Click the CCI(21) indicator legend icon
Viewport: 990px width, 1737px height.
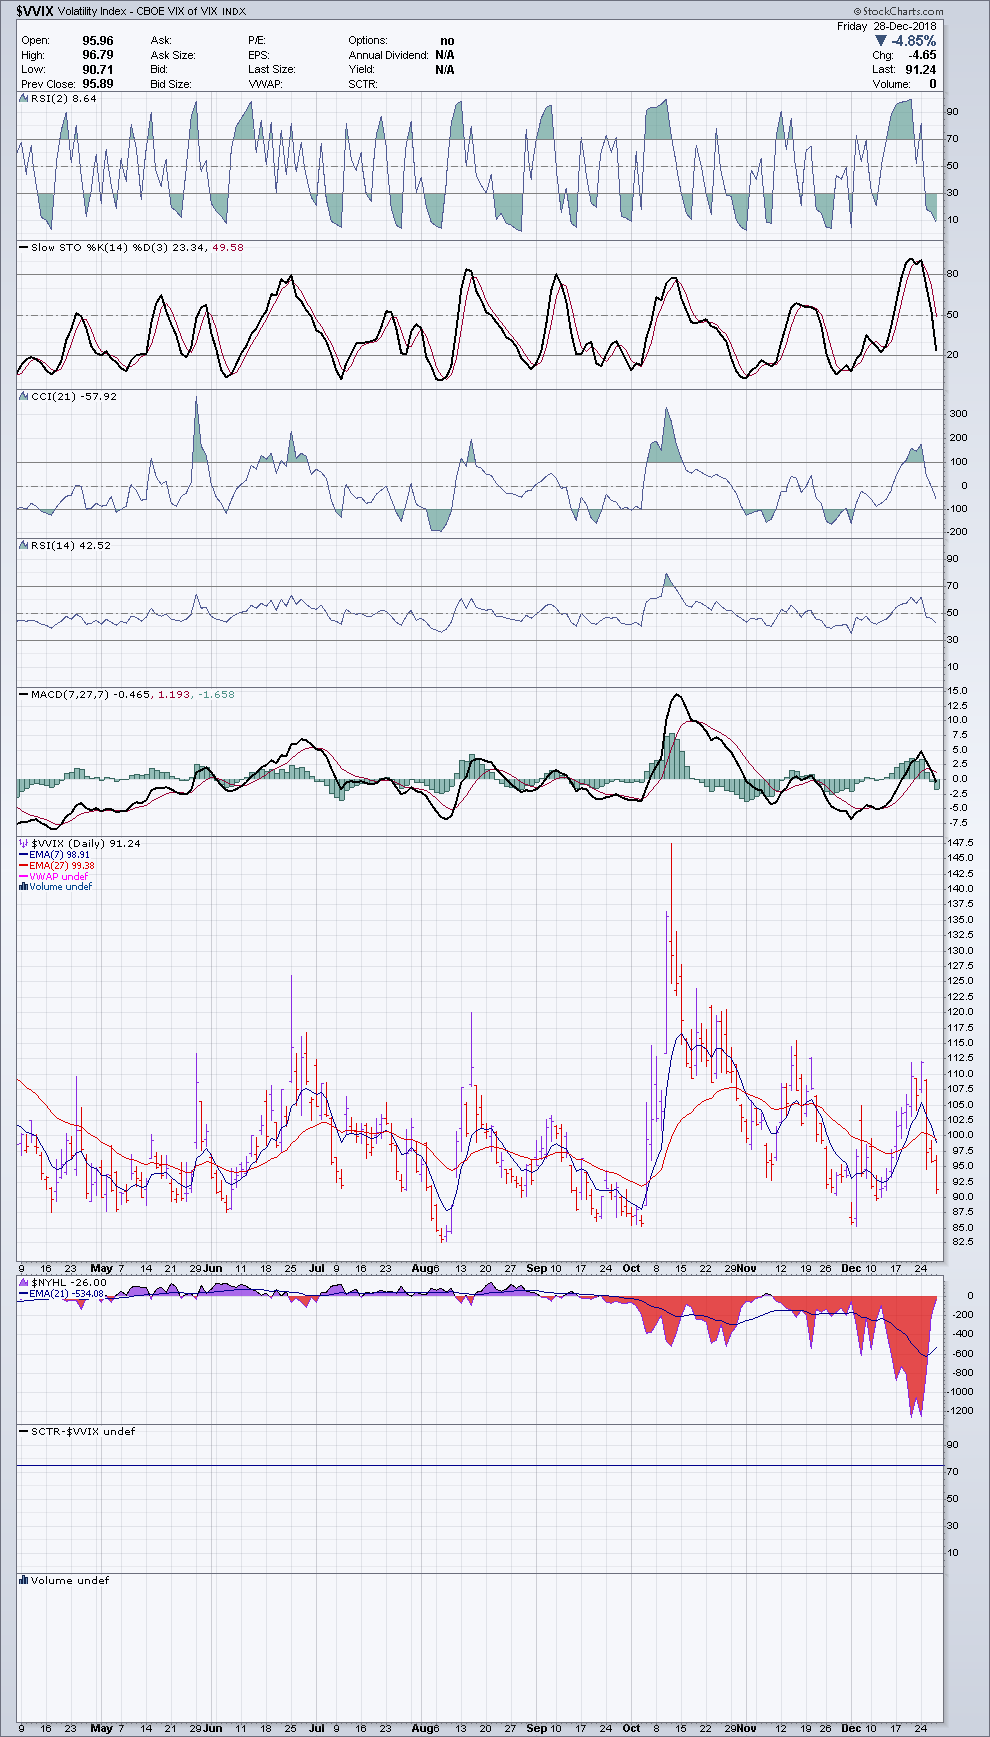(x=24, y=397)
